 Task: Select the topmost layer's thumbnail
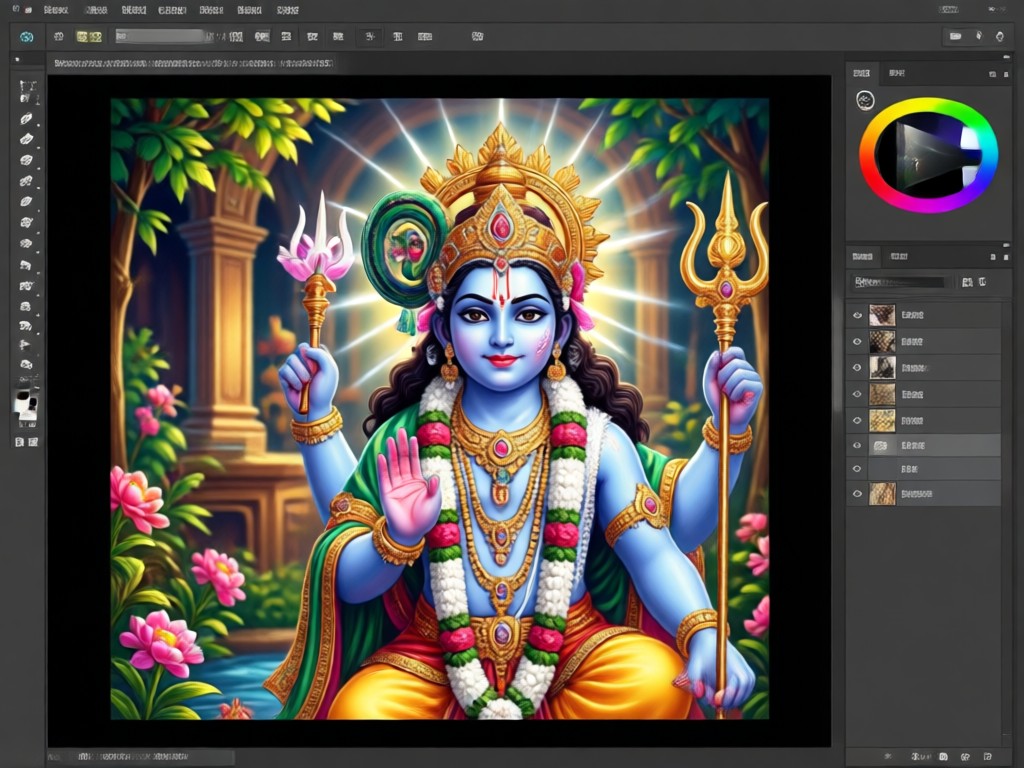click(882, 315)
